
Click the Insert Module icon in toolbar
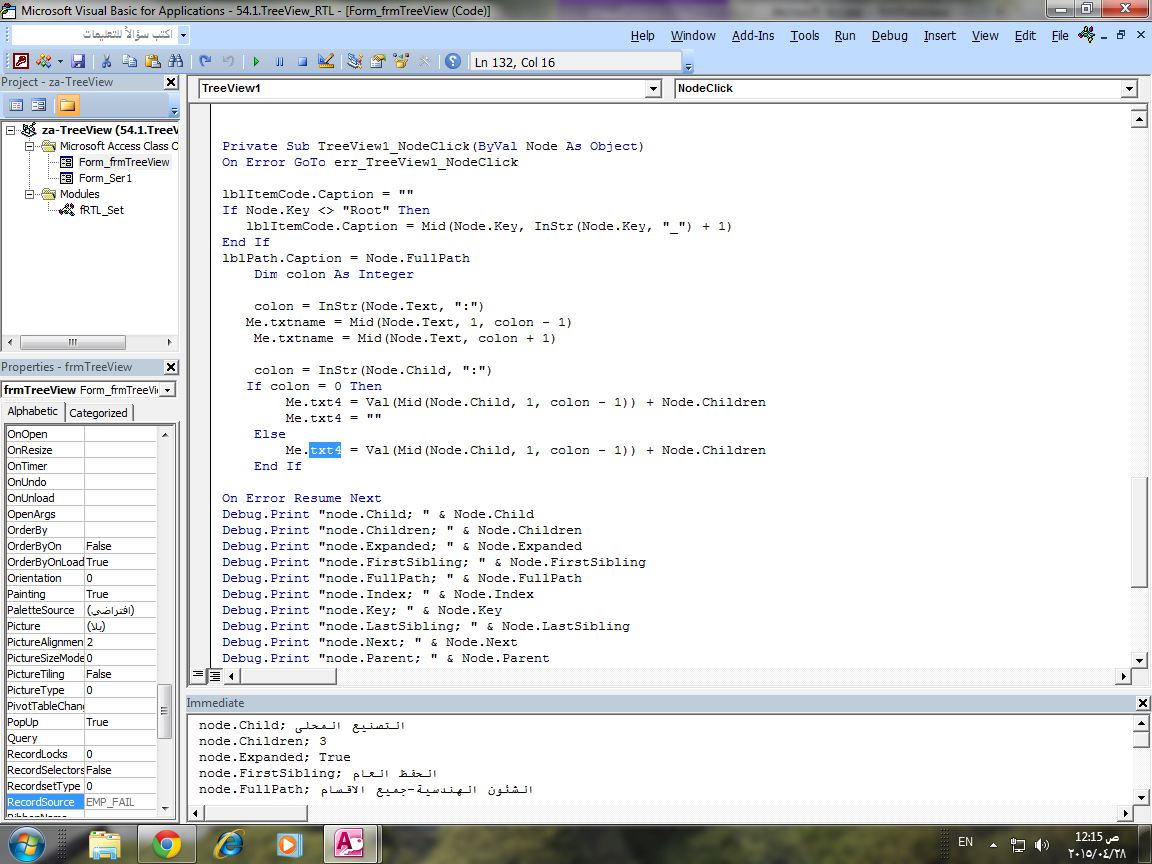(x=44, y=61)
